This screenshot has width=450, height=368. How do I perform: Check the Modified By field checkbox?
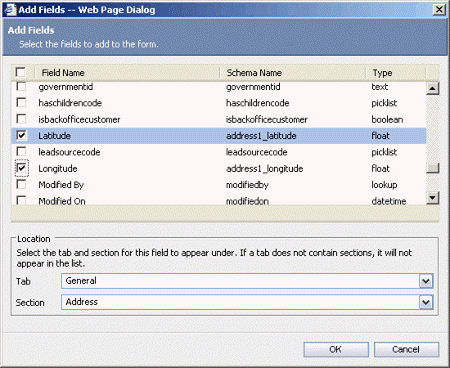(x=21, y=184)
